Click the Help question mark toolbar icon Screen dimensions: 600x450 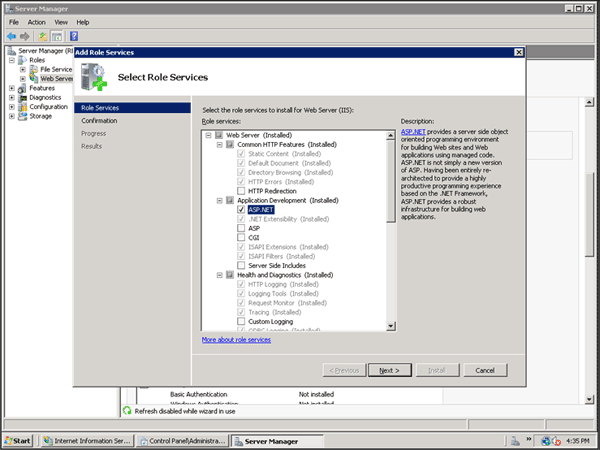point(74,36)
